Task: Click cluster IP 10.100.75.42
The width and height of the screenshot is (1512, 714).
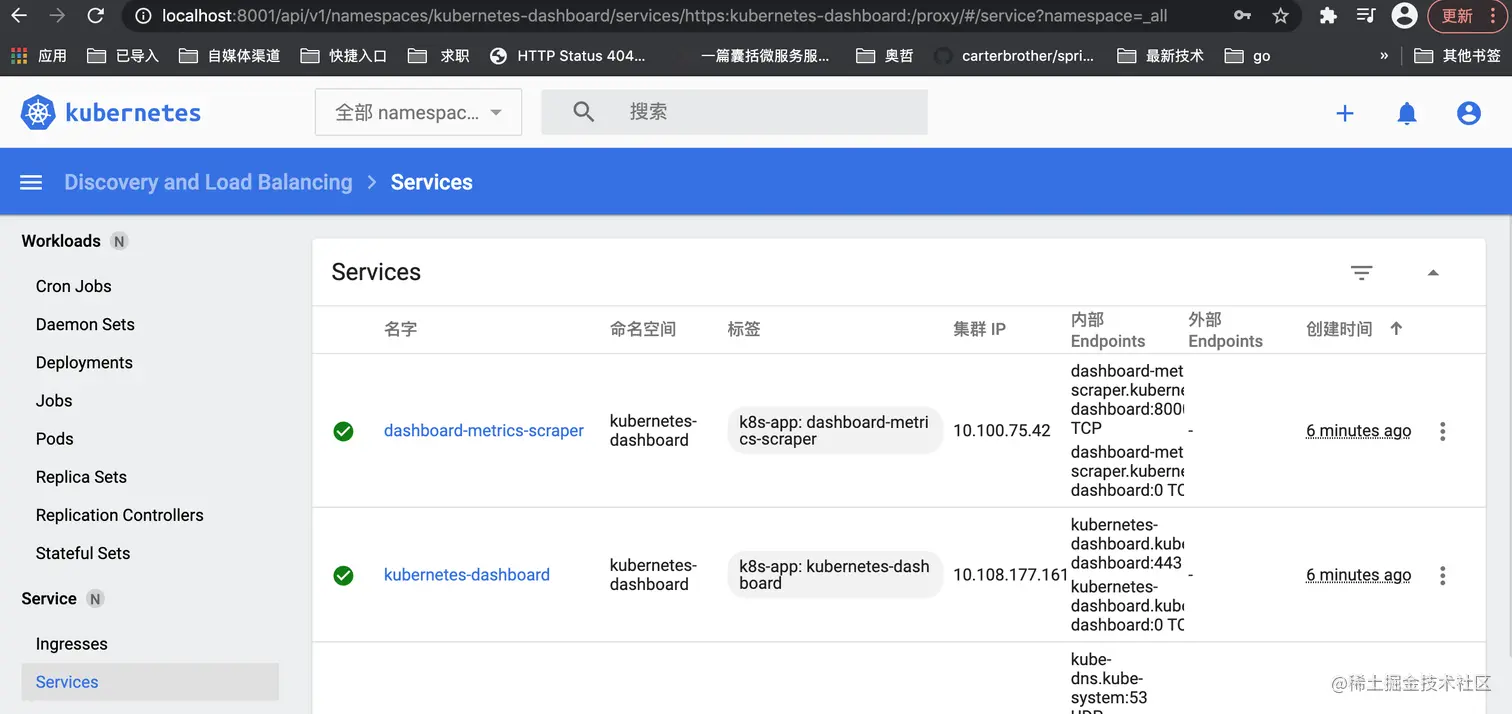Action: [1002, 431]
